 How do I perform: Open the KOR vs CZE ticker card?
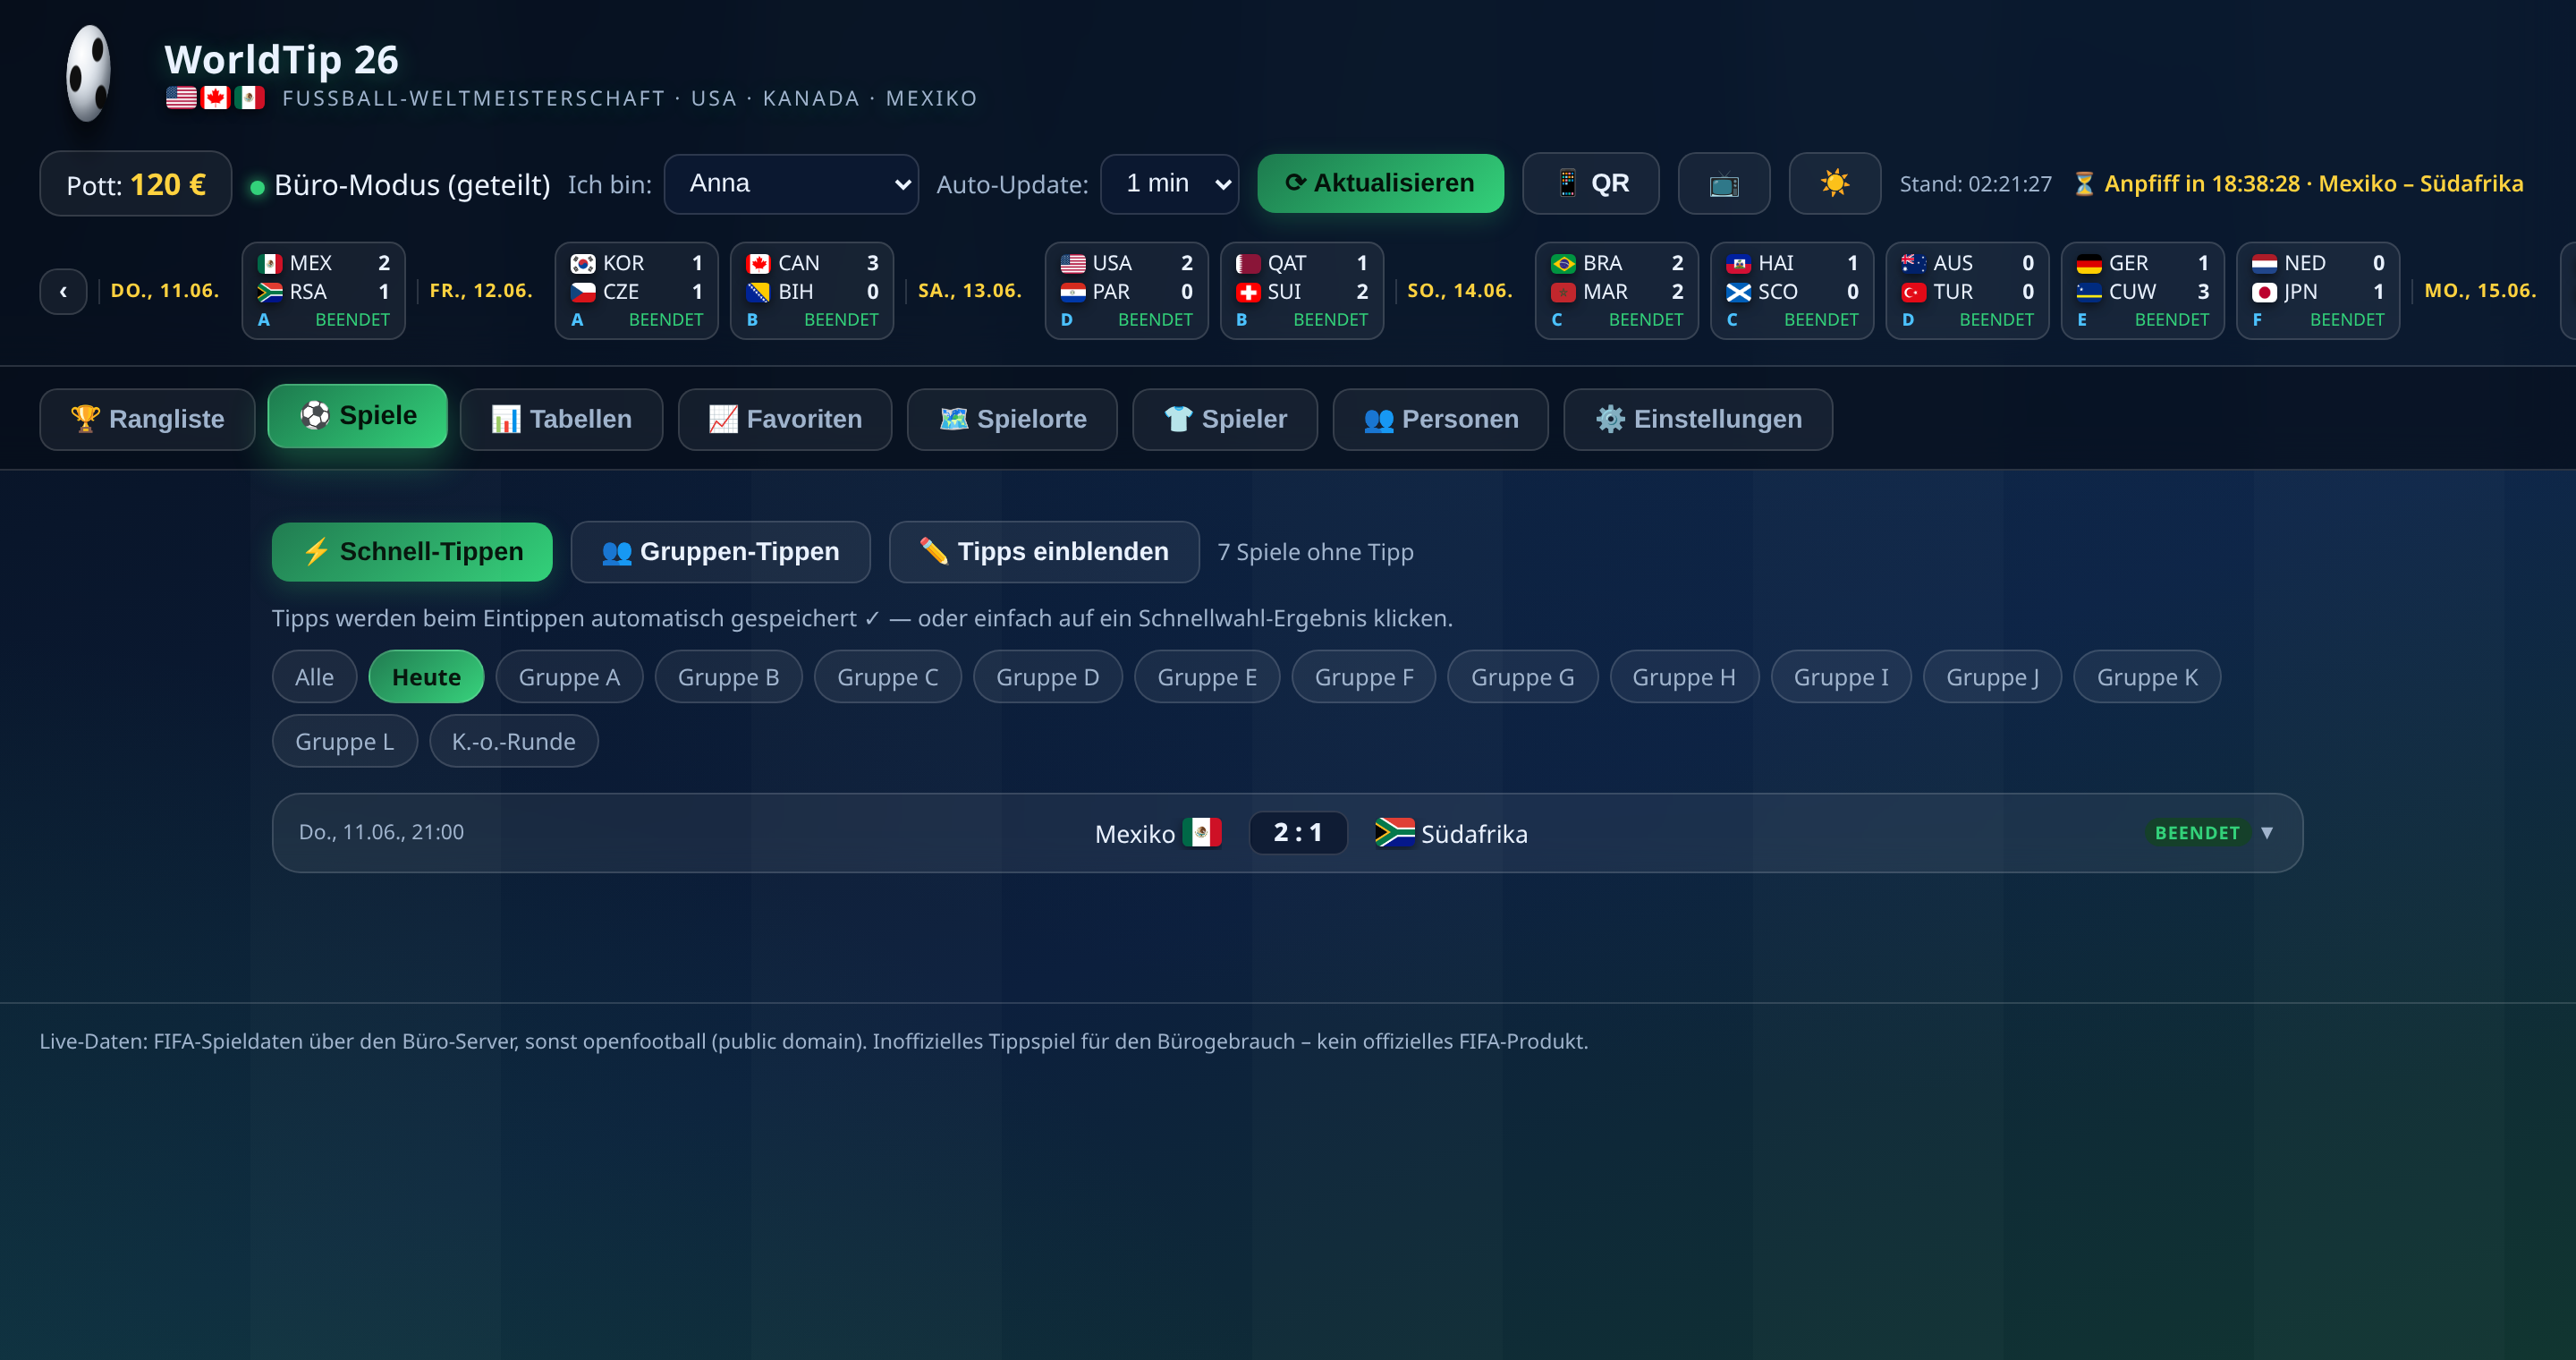click(x=636, y=291)
